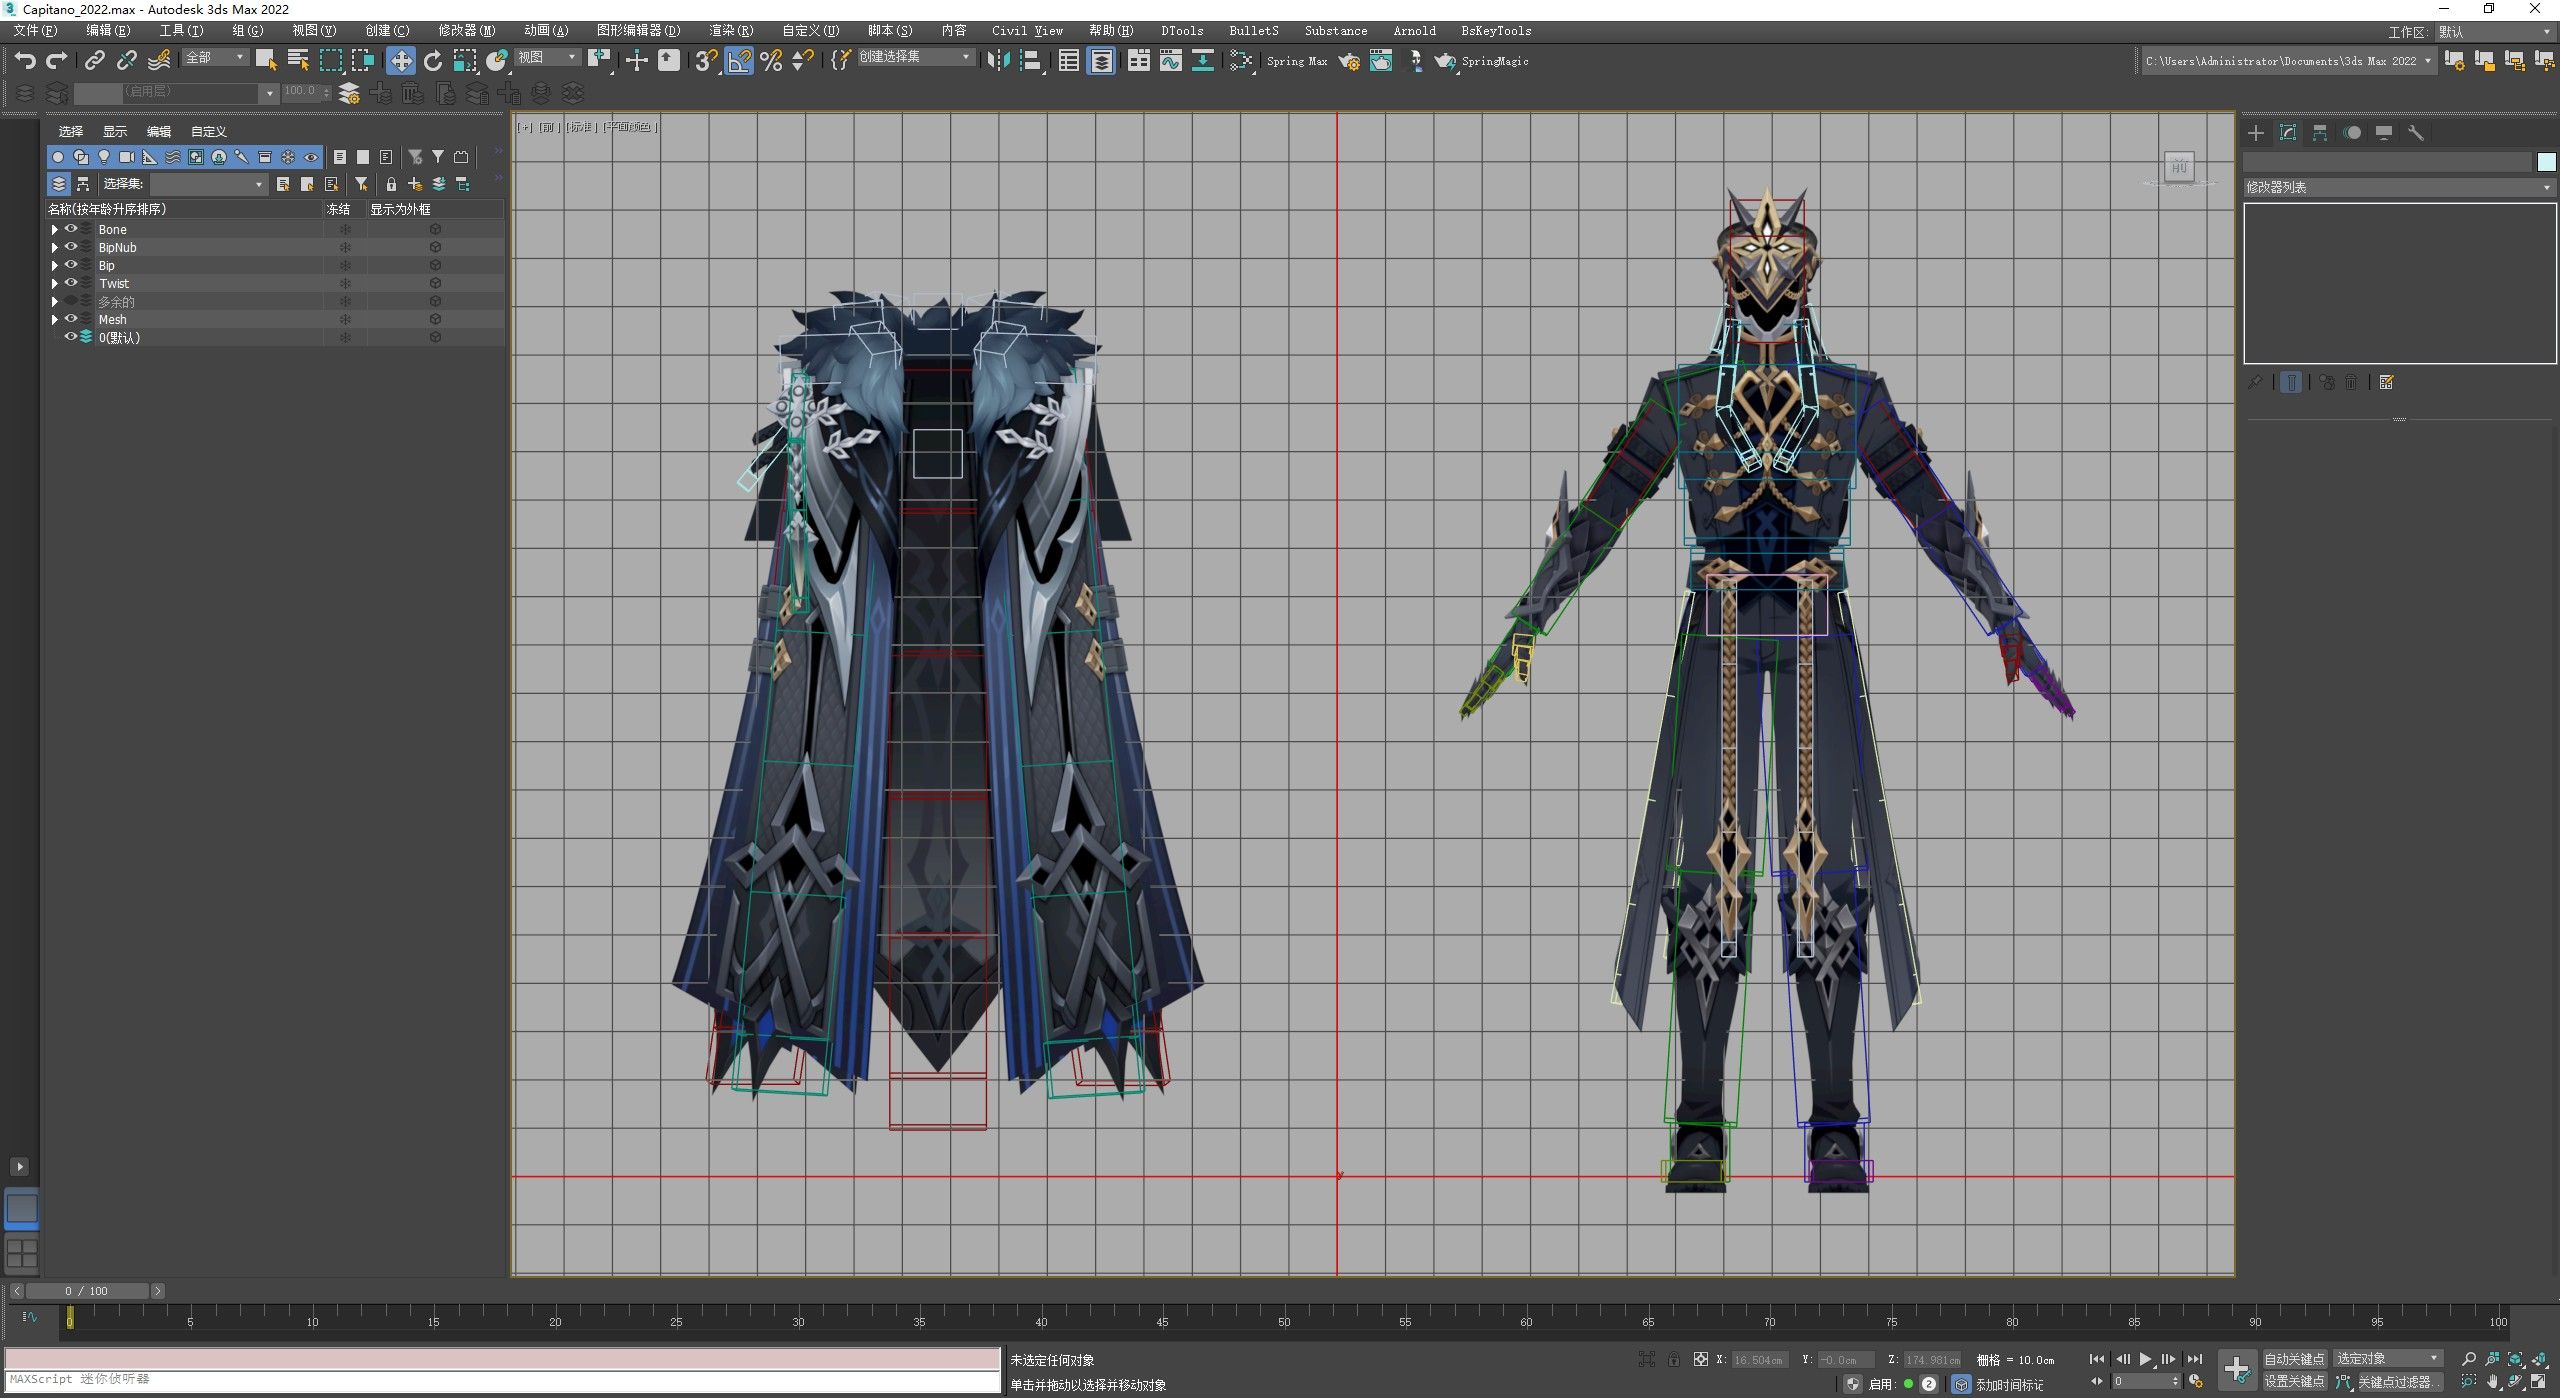Open Scene Explorer 显示 menu

tap(115, 132)
